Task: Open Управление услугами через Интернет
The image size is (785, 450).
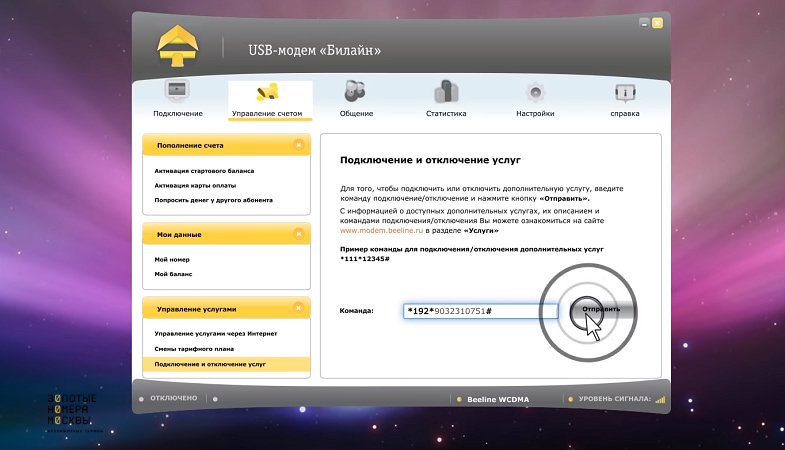Action: coord(216,334)
